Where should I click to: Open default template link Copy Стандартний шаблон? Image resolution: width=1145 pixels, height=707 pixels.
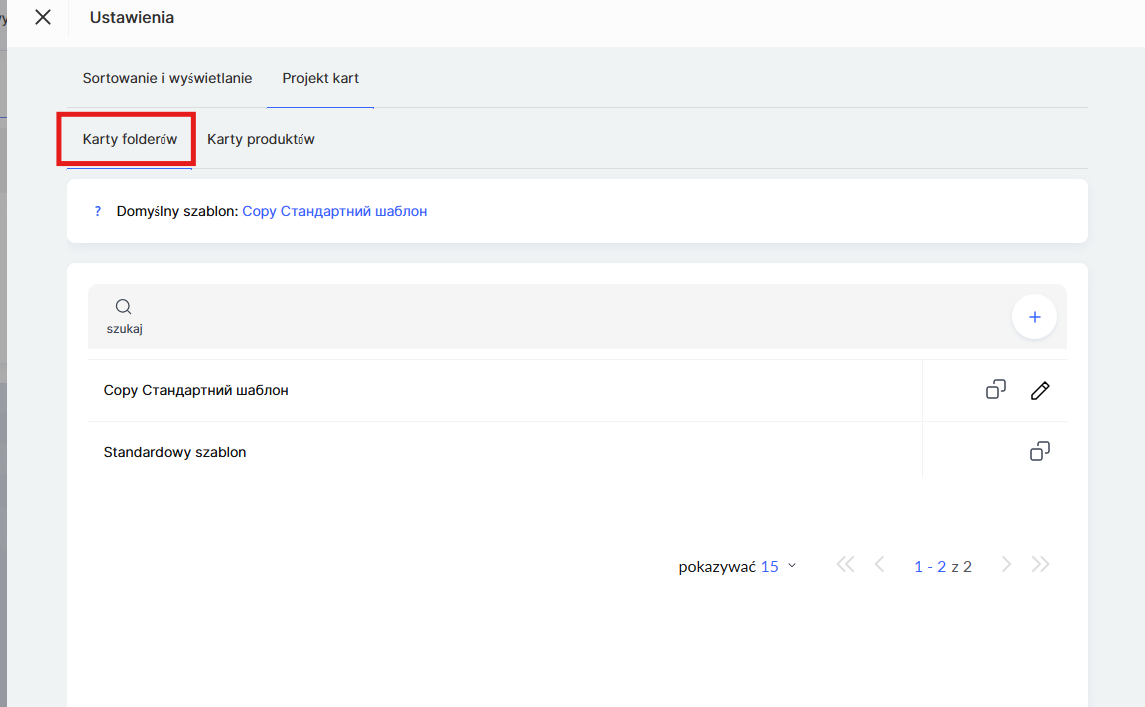point(335,211)
